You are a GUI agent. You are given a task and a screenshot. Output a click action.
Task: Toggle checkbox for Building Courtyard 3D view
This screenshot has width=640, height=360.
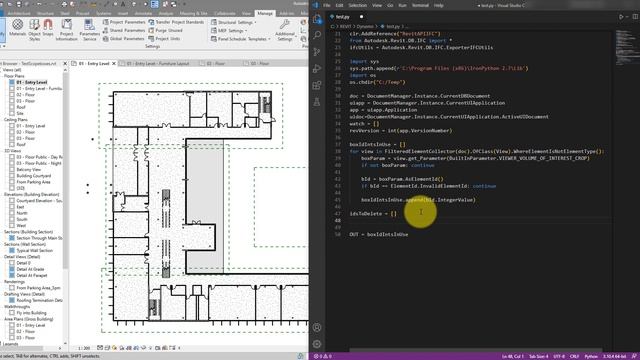tap(12, 176)
